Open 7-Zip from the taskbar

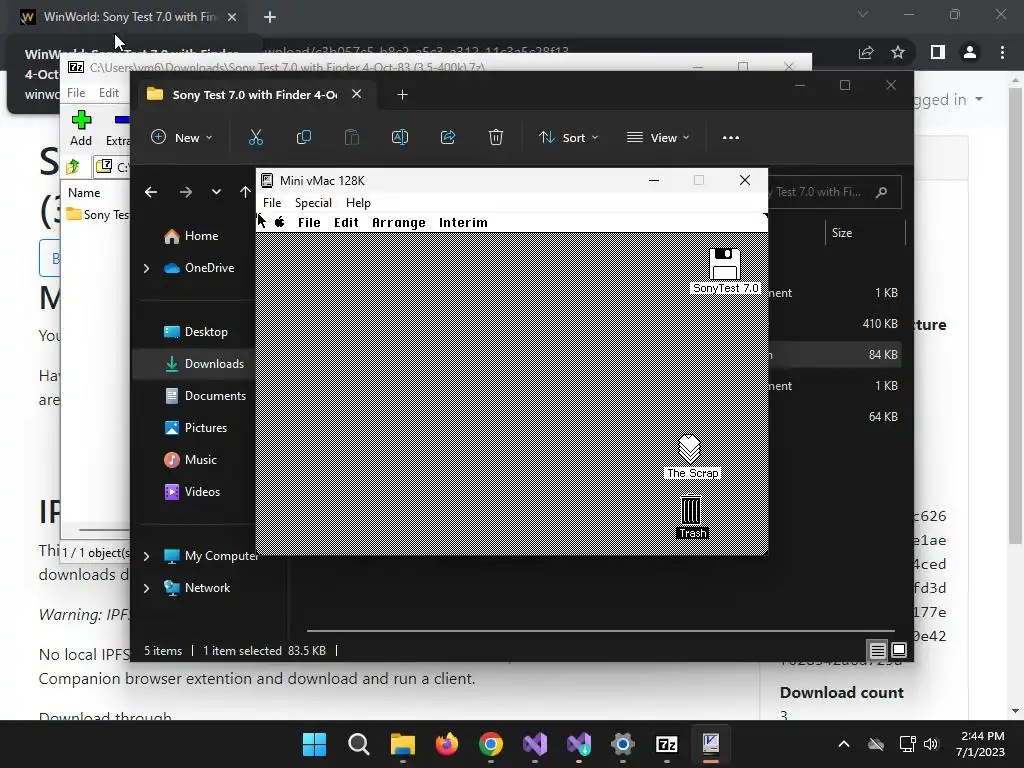[667, 744]
